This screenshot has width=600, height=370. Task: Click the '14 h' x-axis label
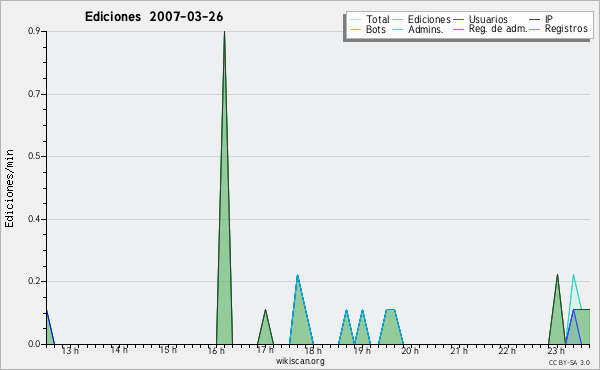[119, 350]
